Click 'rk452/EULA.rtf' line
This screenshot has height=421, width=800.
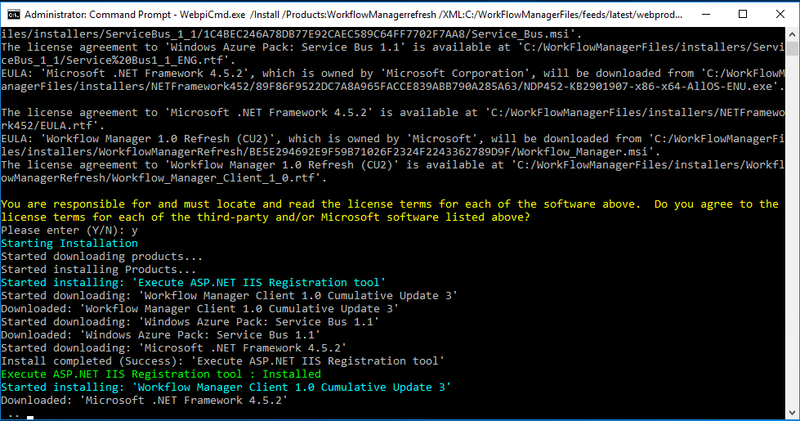pos(53,126)
